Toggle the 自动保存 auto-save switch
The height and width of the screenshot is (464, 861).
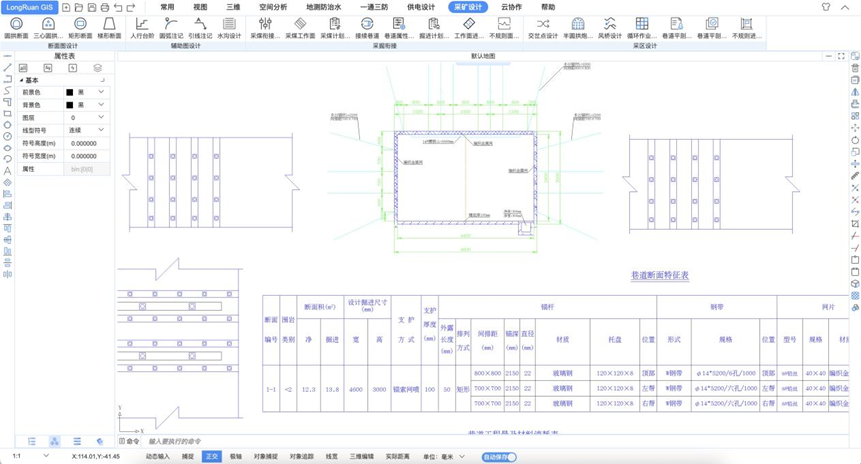(509, 457)
